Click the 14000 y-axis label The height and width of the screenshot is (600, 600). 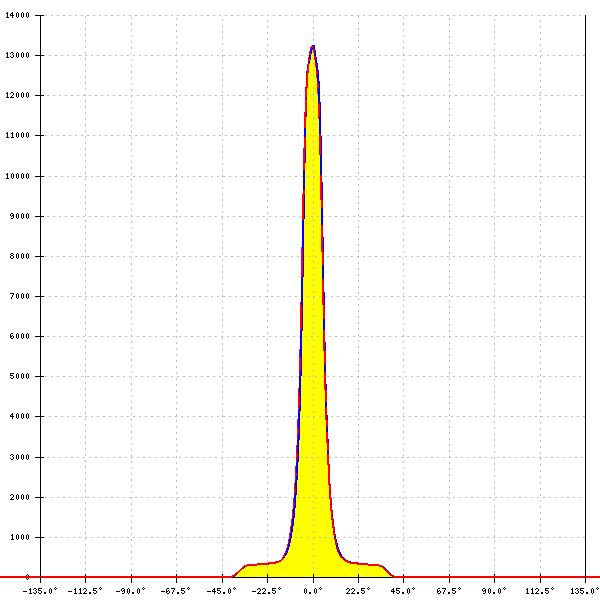(x=18, y=15)
